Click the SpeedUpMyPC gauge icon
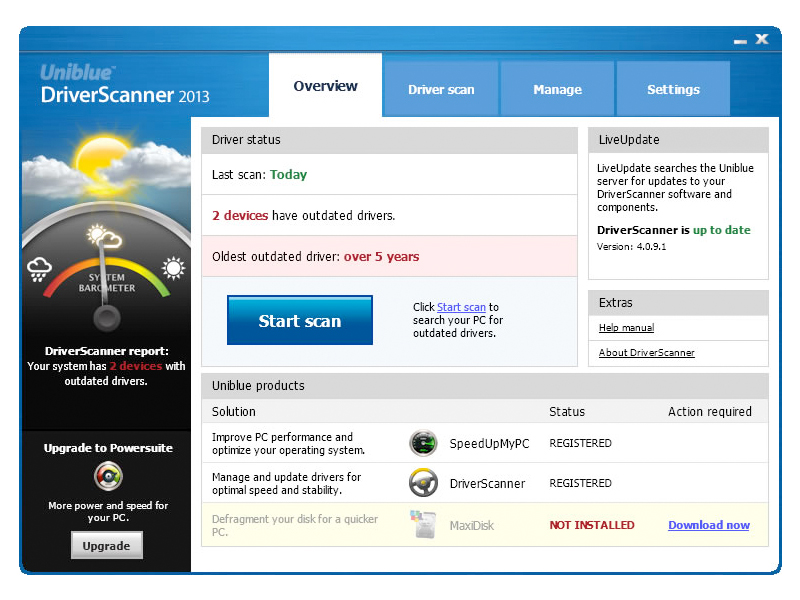The width and height of the screenshot is (800, 600). 423,443
